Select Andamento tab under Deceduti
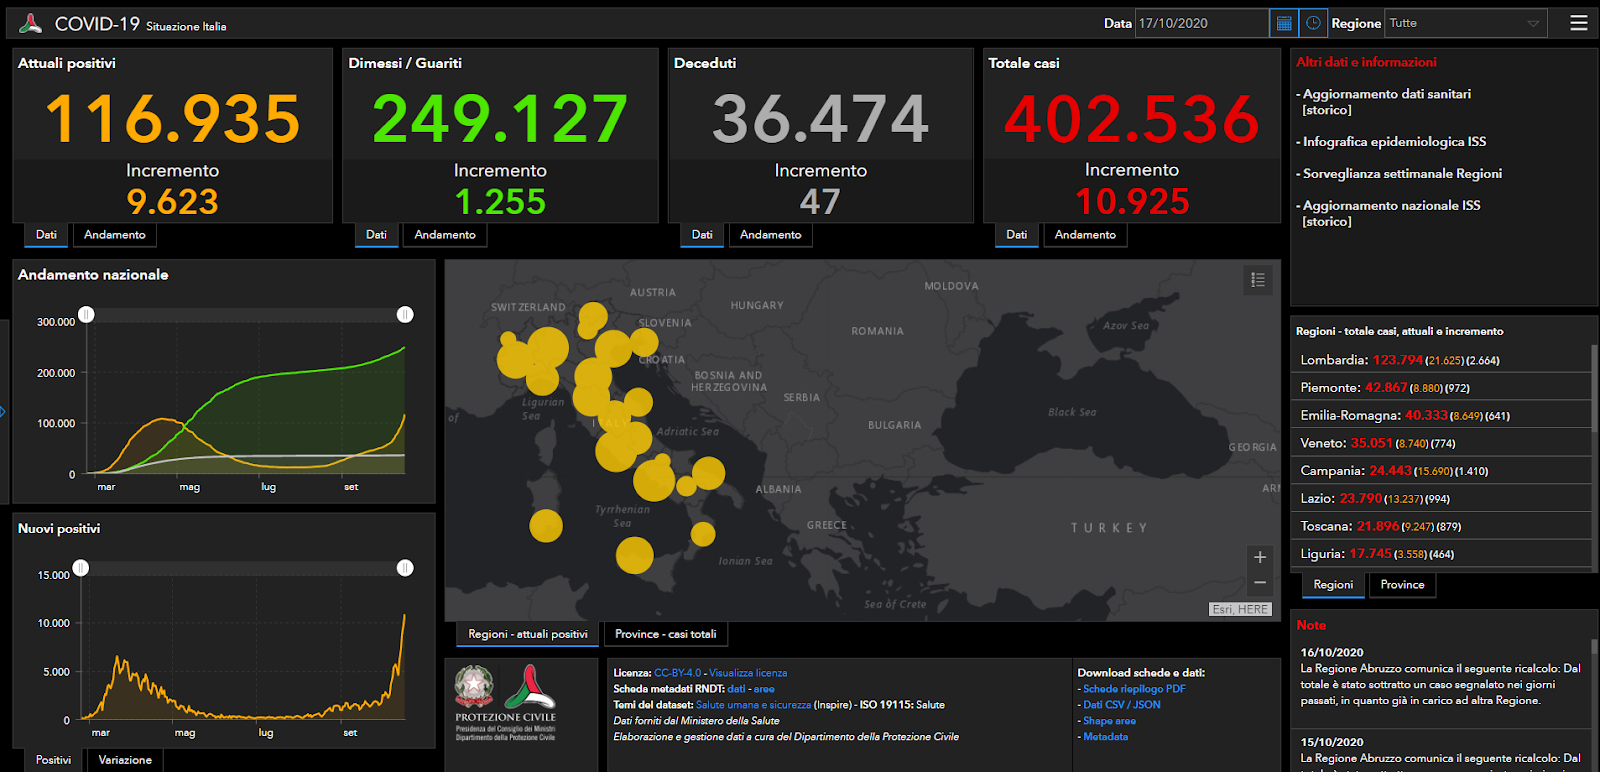 [x=771, y=235]
